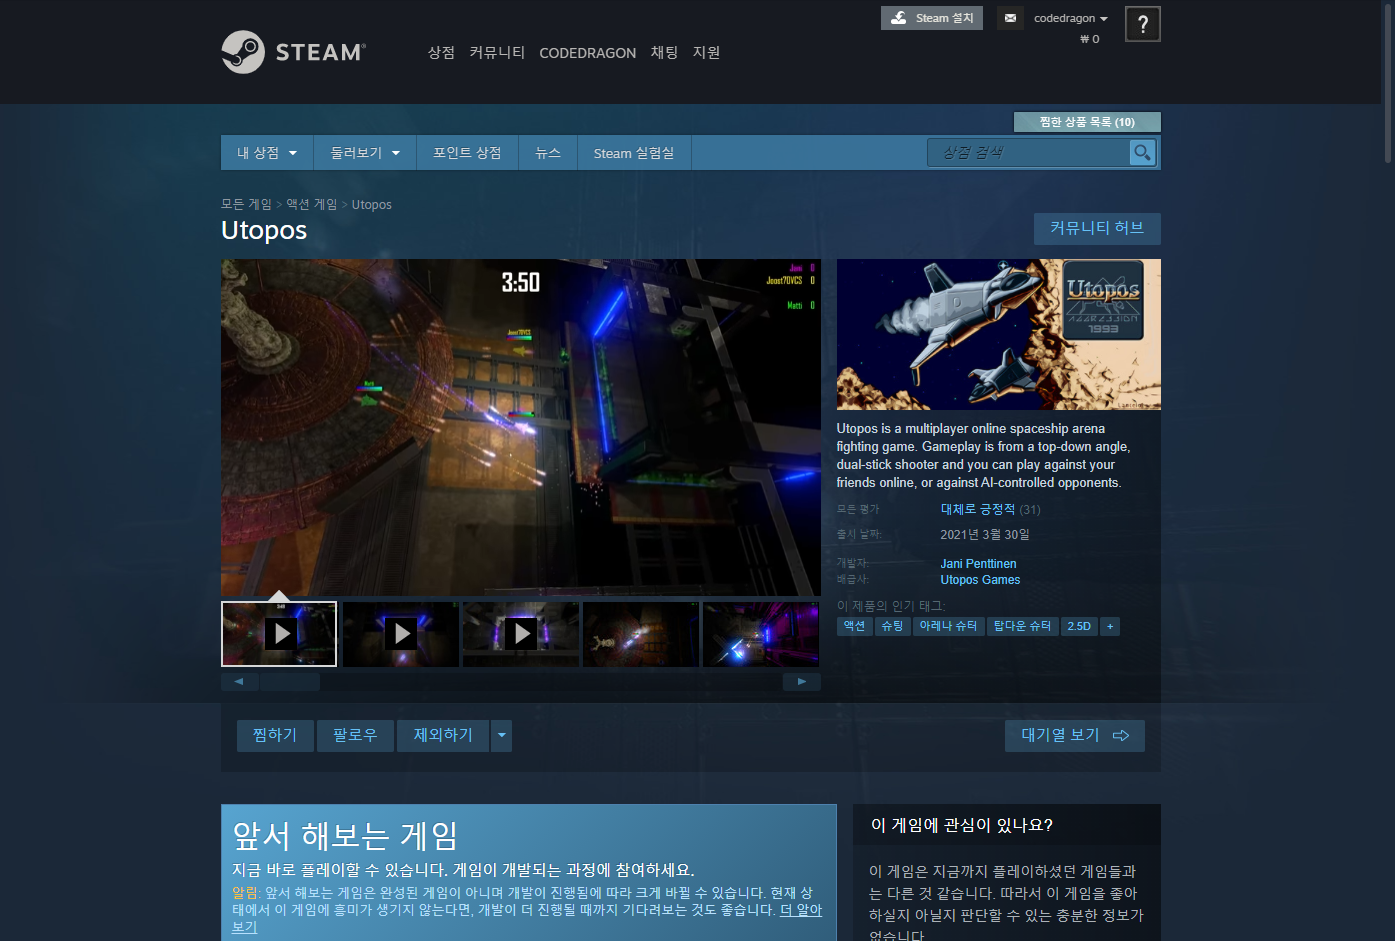The image size is (1395, 941).
Task: Open the 채팅 top menu
Action: [x=664, y=52]
